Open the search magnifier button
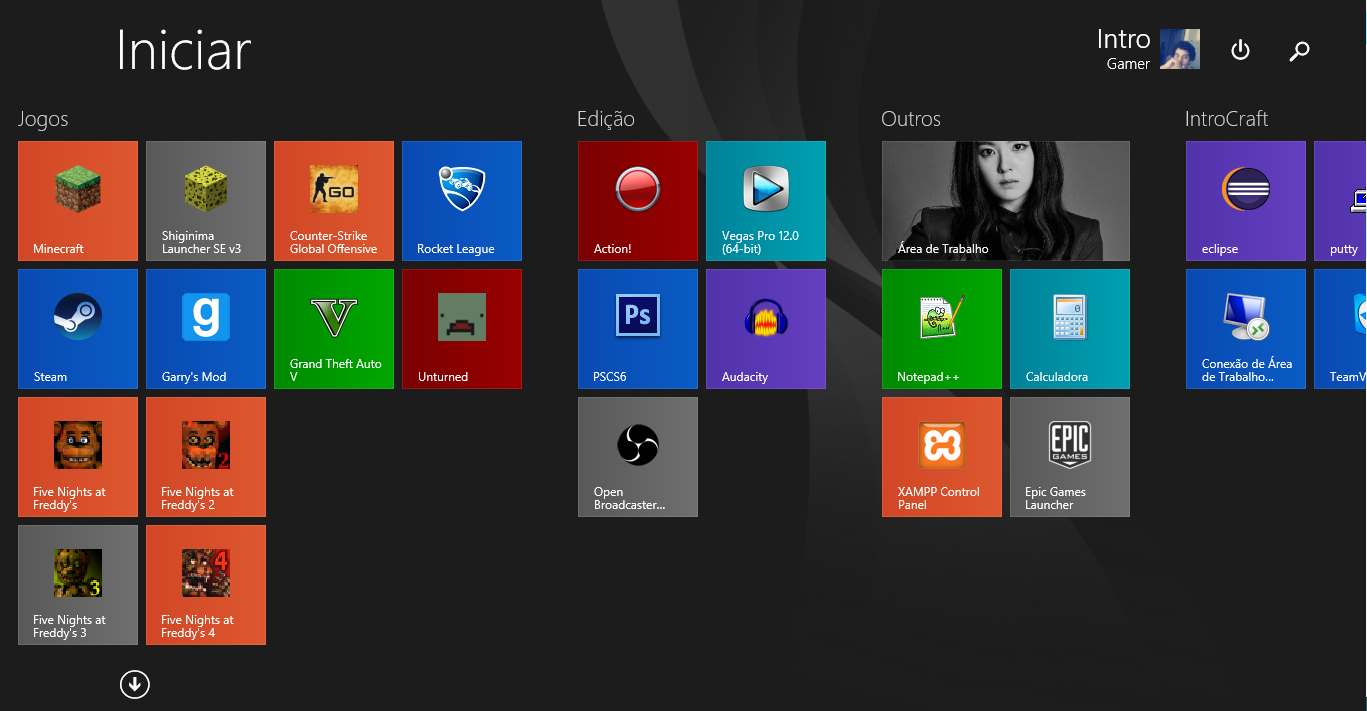1367x711 pixels. coord(1299,51)
